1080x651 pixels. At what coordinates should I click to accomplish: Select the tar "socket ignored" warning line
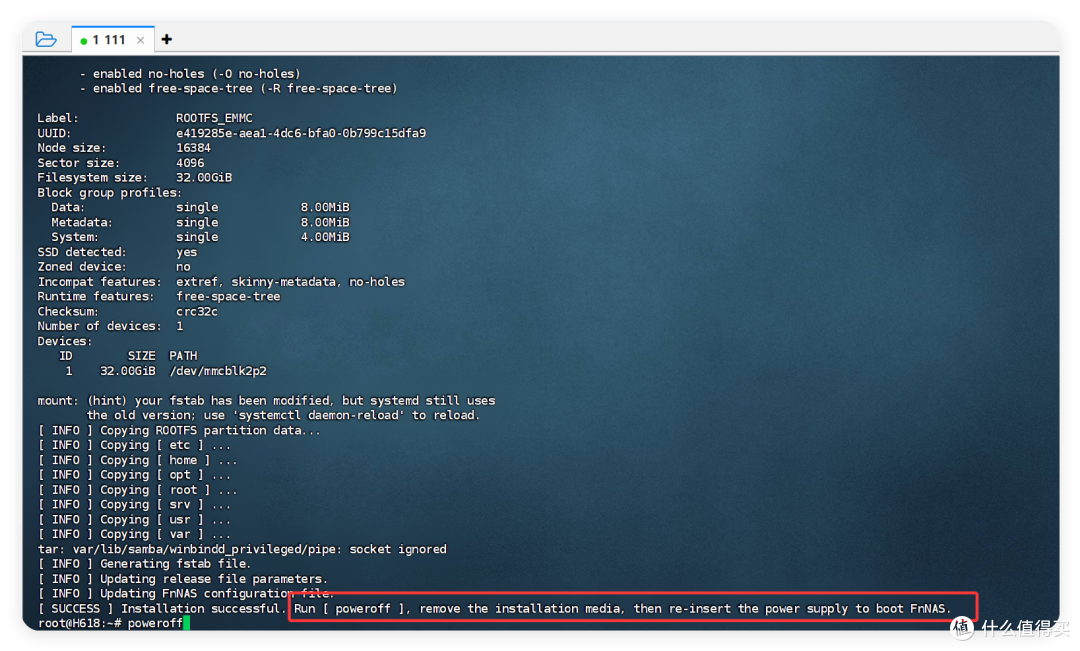click(x=242, y=549)
